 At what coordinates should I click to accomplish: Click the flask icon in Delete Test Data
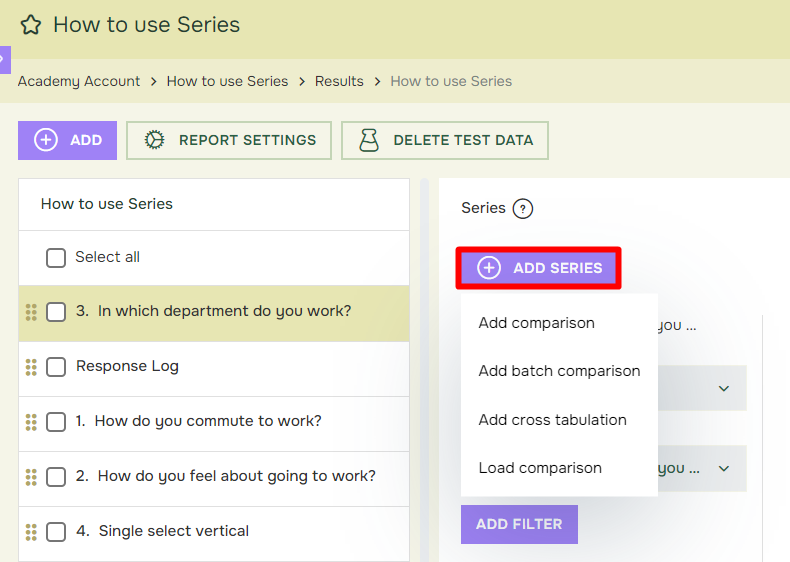pos(369,140)
